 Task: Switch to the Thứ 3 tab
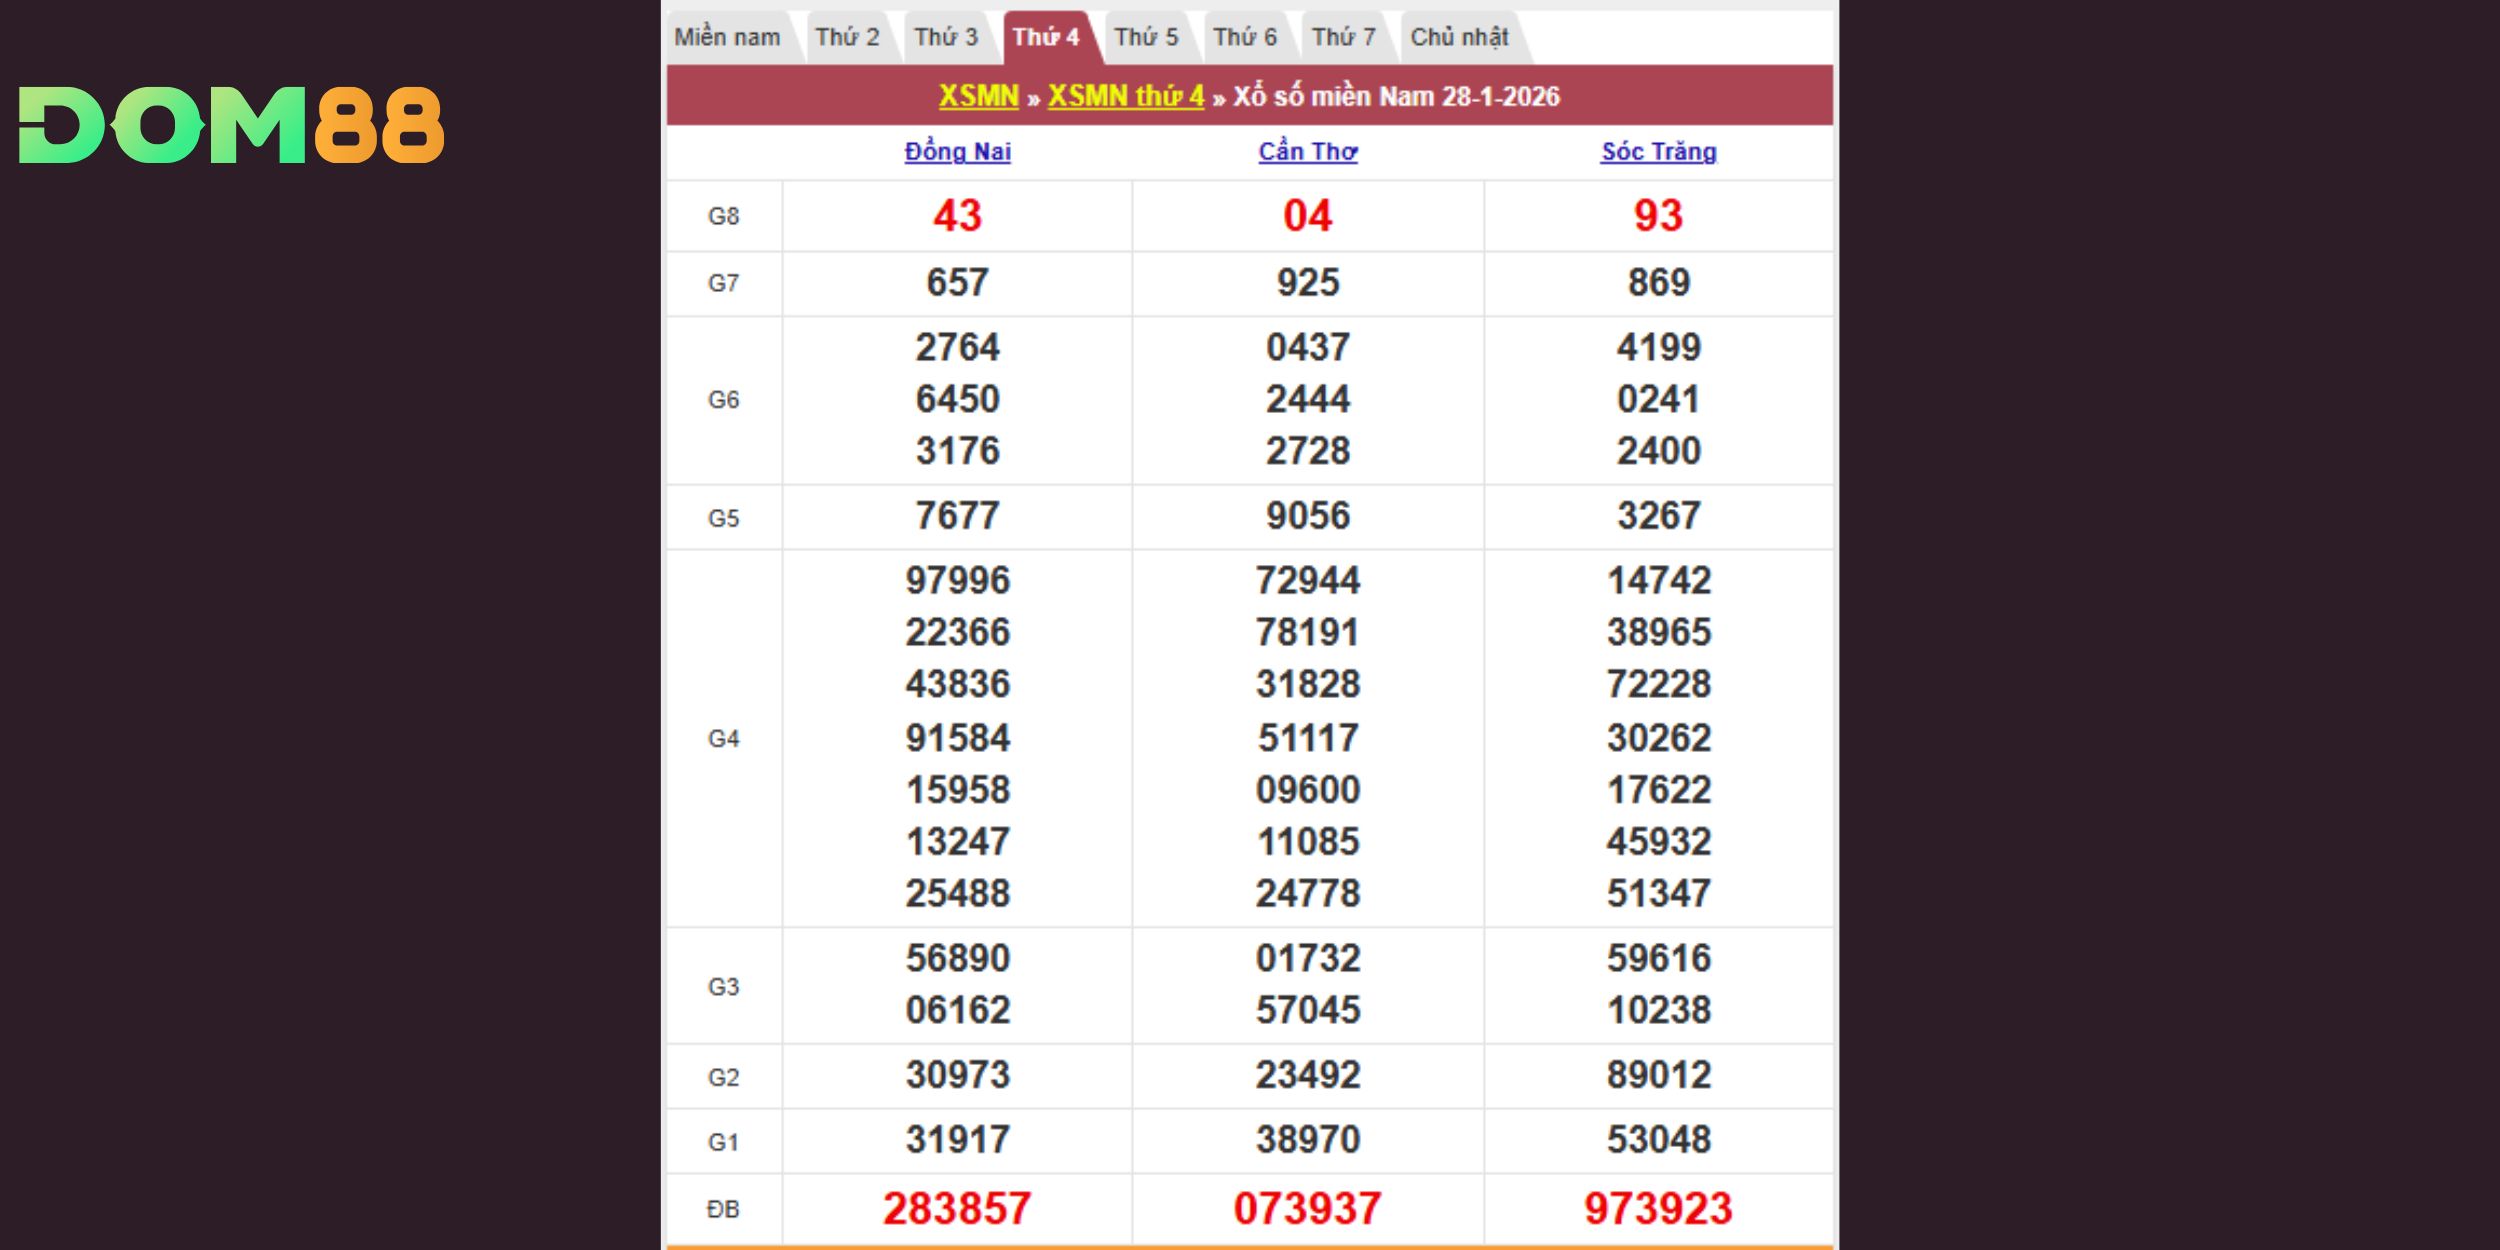[945, 37]
